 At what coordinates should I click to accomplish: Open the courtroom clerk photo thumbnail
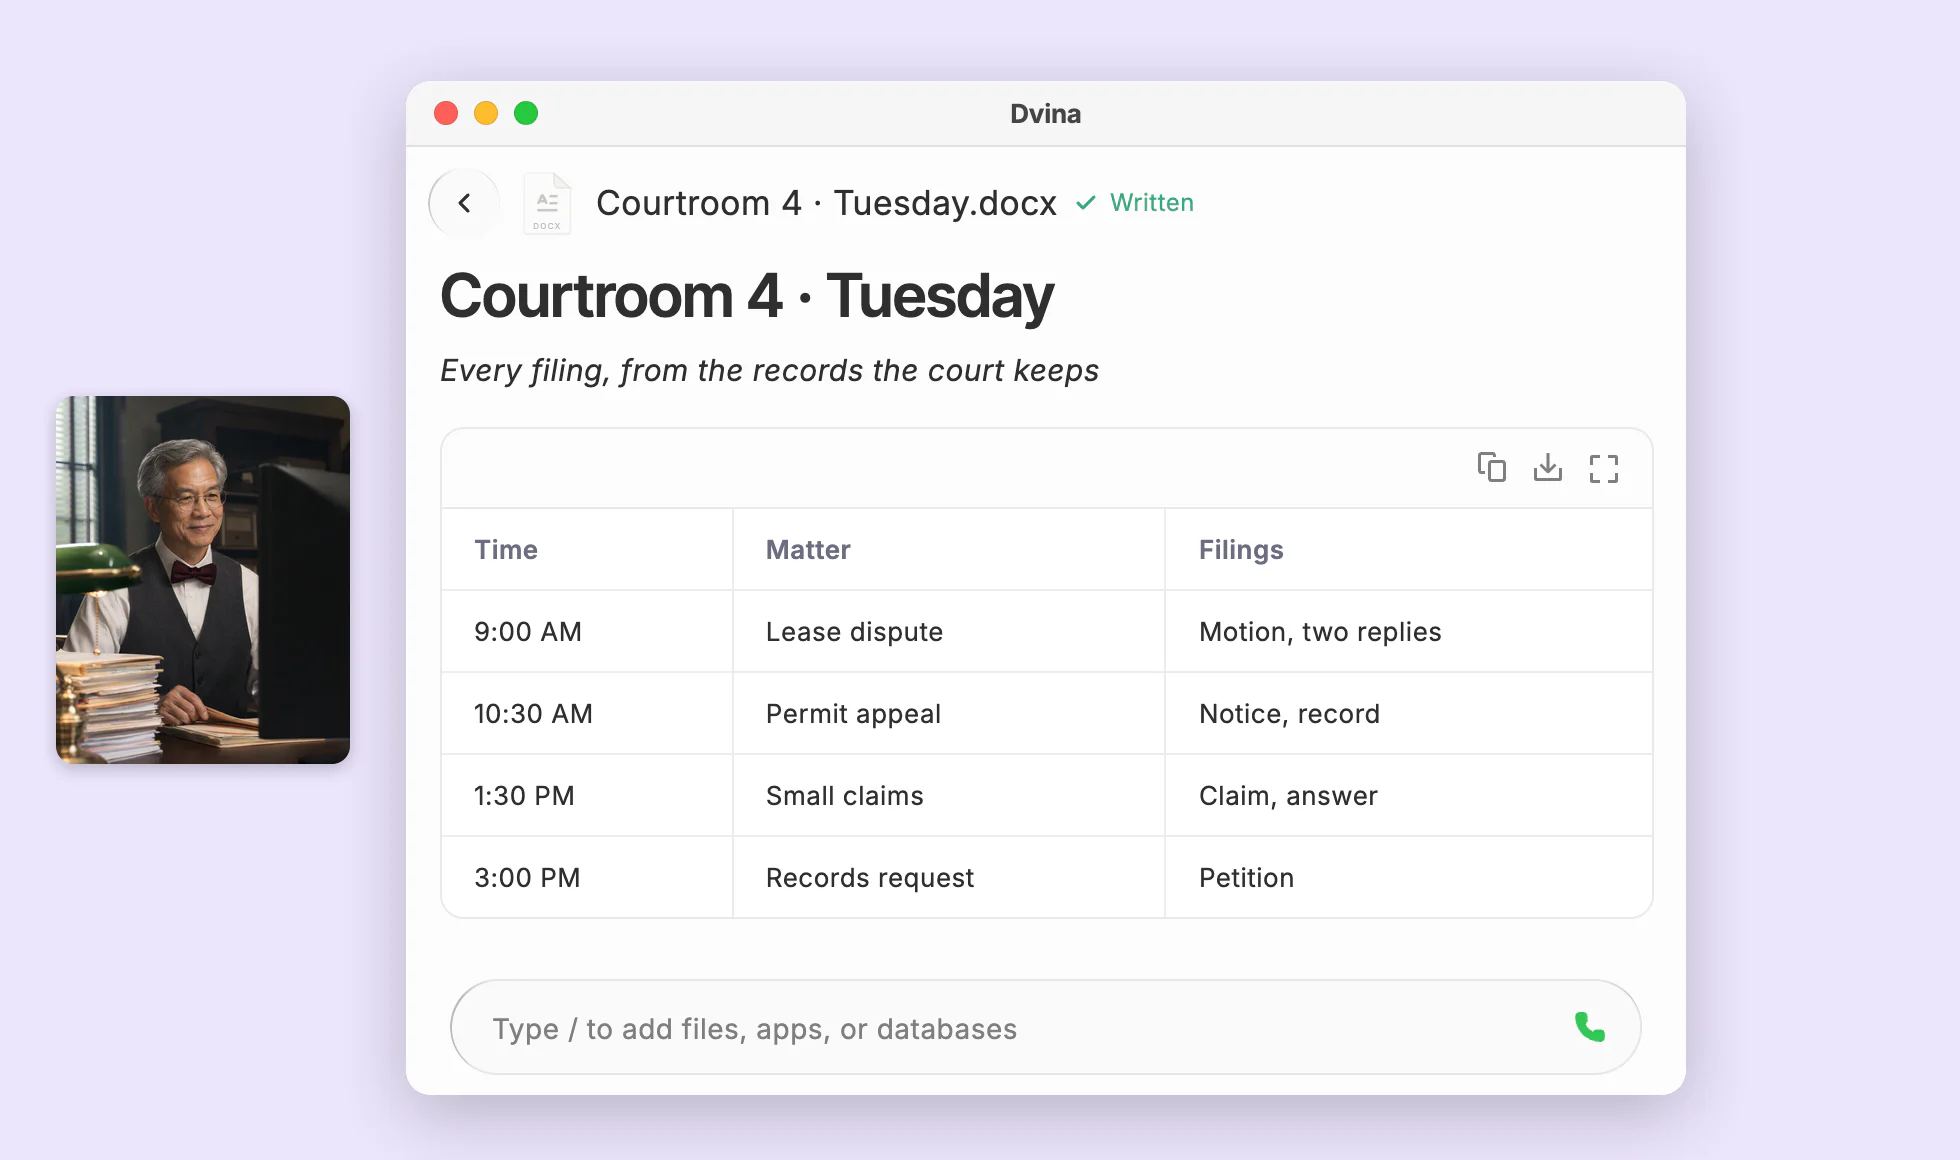tap(203, 580)
